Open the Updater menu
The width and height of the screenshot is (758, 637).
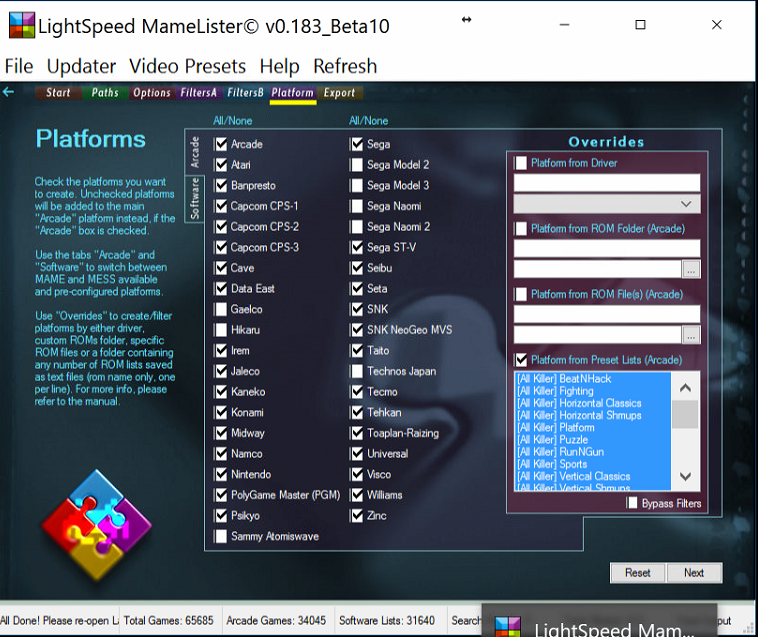tap(81, 66)
